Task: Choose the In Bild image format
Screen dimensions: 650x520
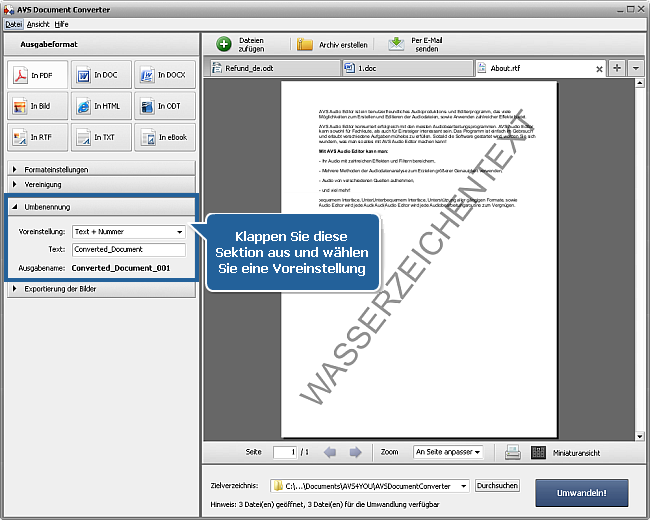Action: [x=37, y=106]
